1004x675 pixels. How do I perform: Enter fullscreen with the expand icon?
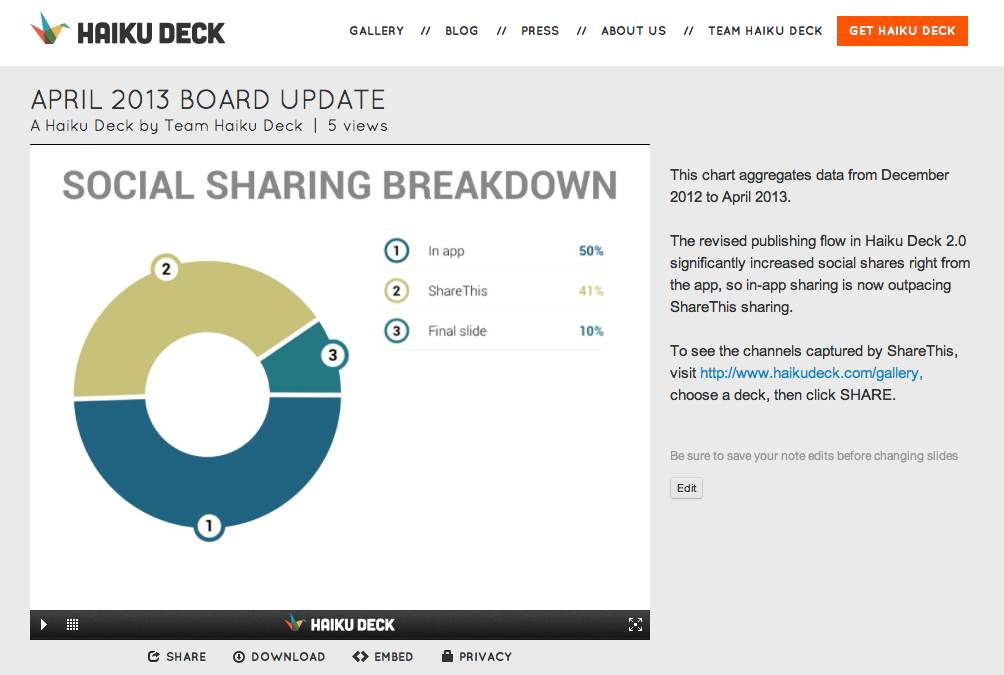635,624
